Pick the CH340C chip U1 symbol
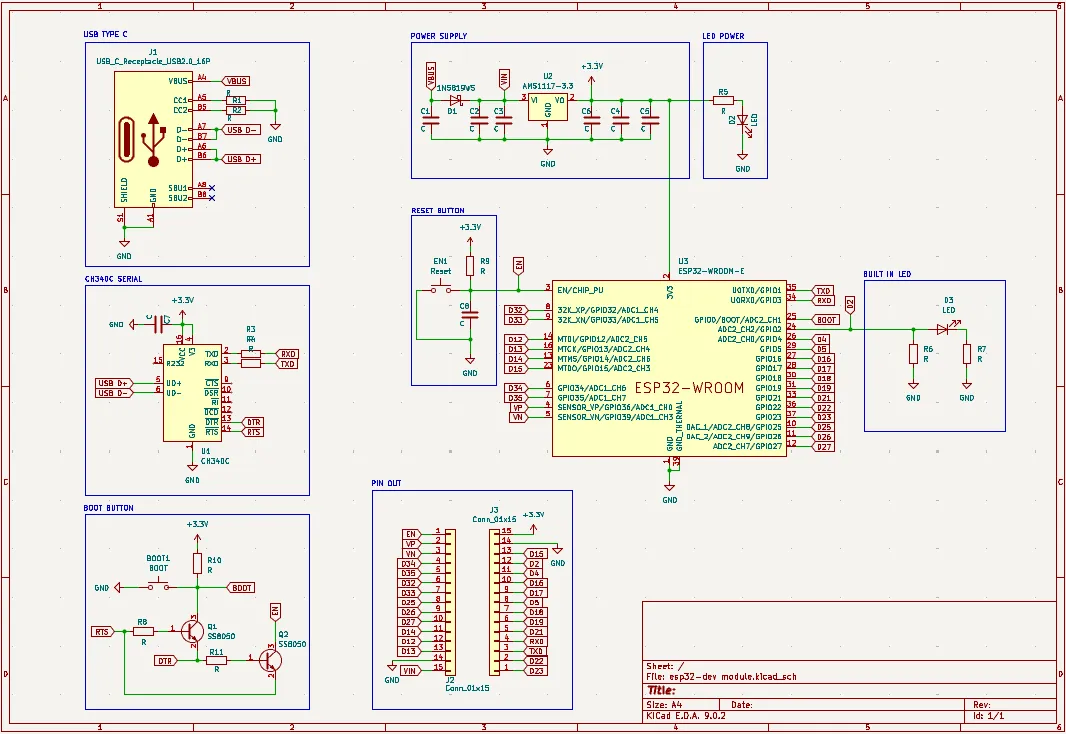The height and width of the screenshot is (734, 1066). [x=192, y=392]
